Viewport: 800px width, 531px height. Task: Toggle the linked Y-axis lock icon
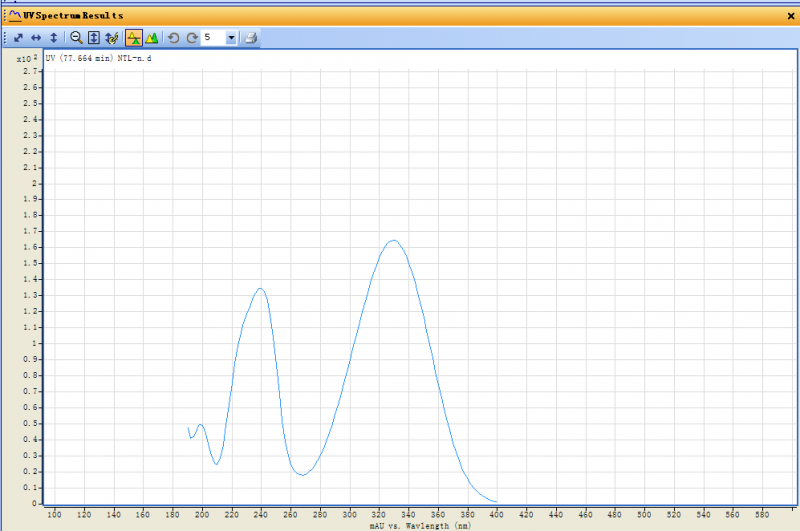pyautogui.click(x=111, y=38)
